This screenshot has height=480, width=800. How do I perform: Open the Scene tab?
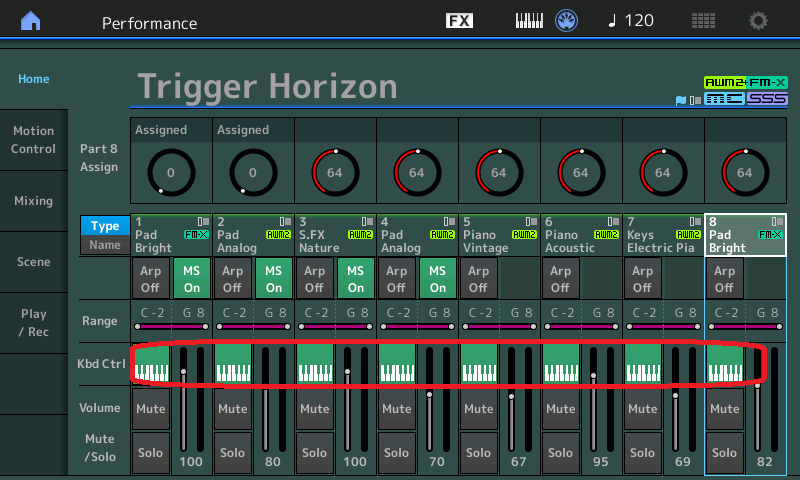(33, 262)
